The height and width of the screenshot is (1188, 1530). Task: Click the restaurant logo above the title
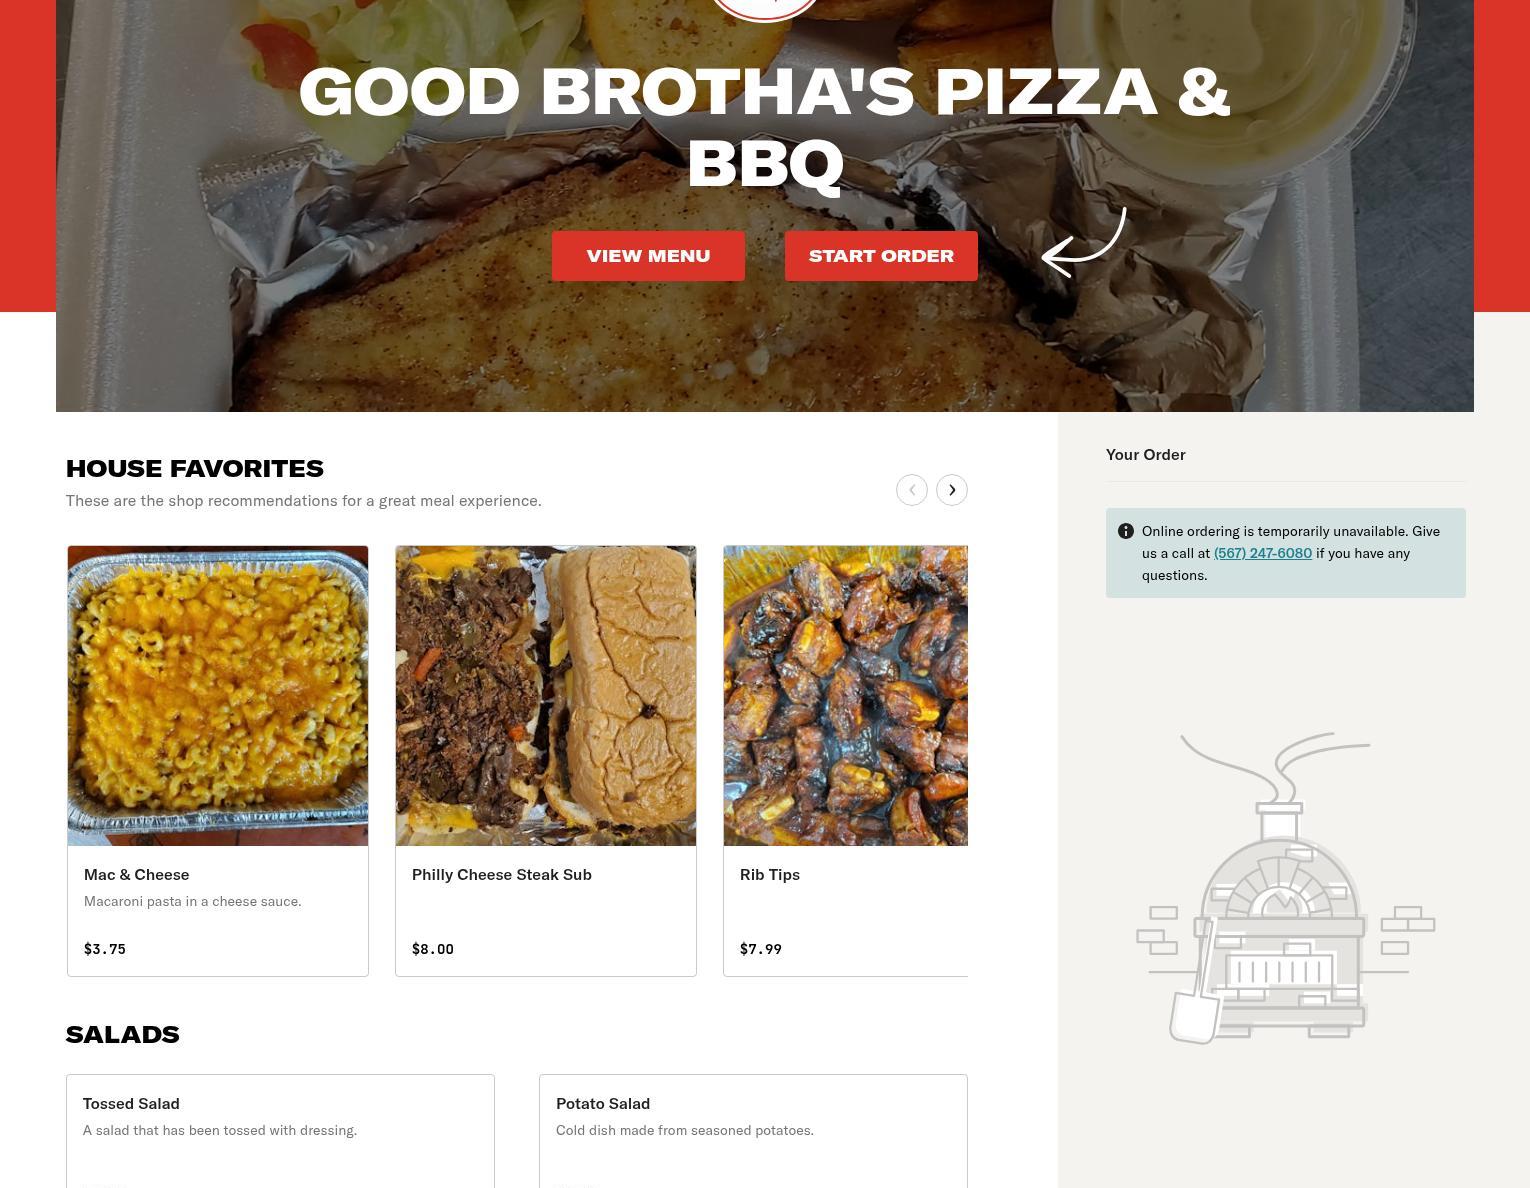765,8
